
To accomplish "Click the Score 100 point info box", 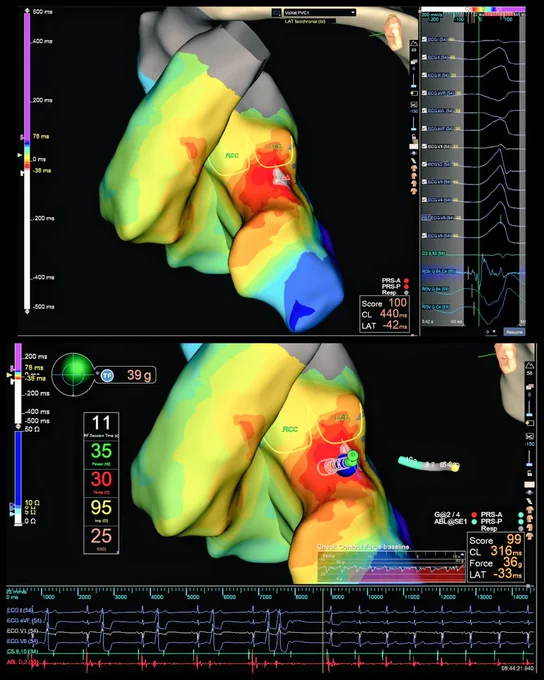I will pyautogui.click(x=384, y=314).
